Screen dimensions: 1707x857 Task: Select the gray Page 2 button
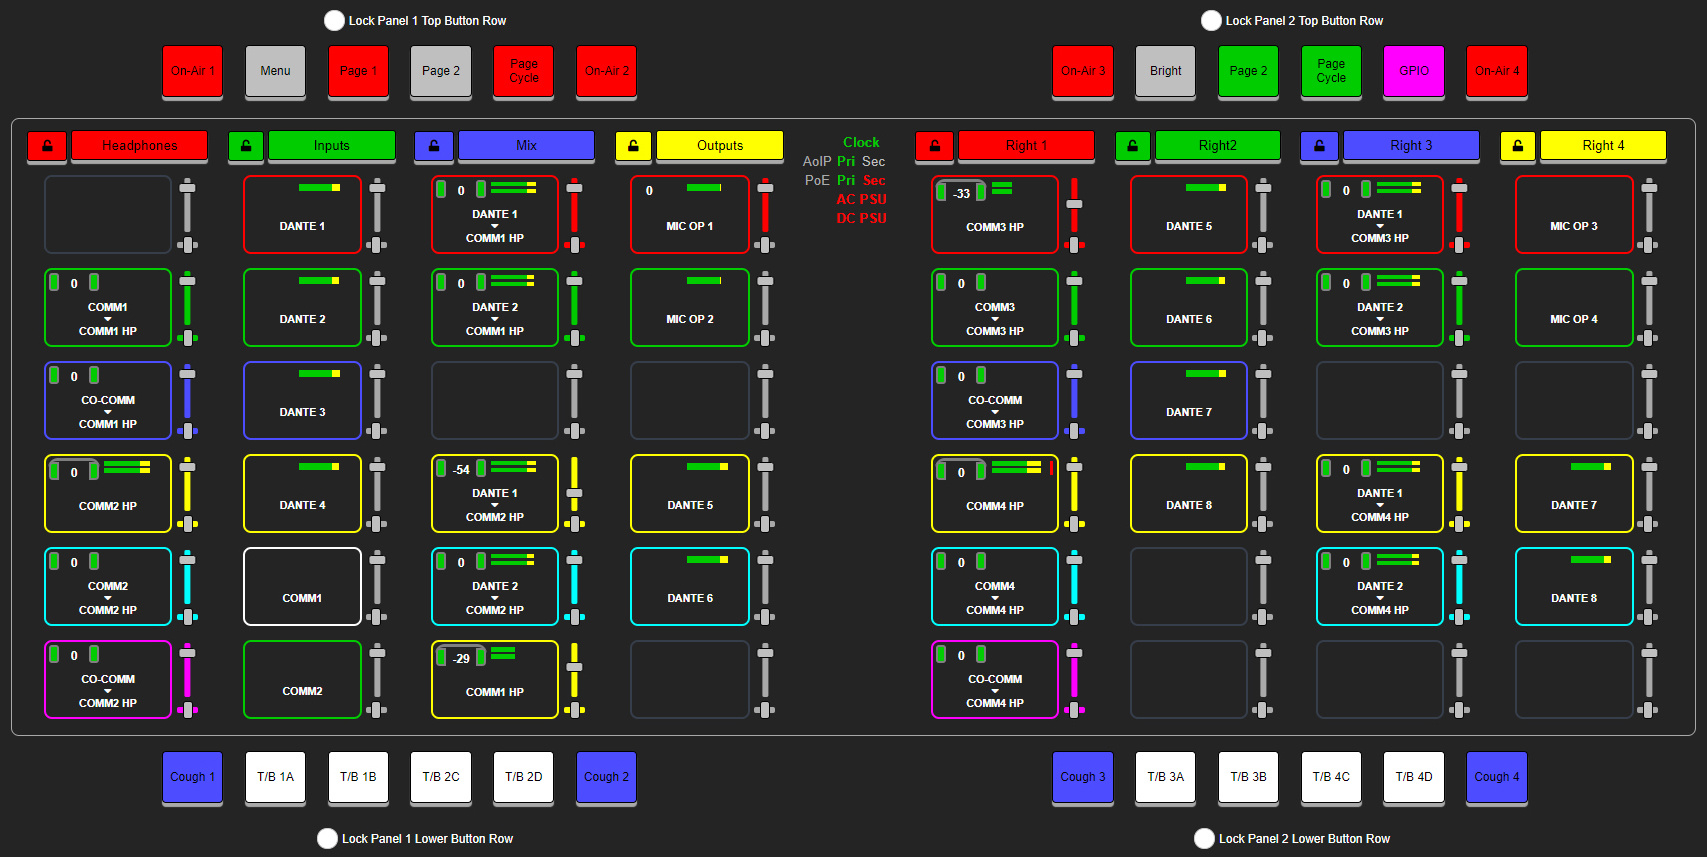[x=441, y=71]
